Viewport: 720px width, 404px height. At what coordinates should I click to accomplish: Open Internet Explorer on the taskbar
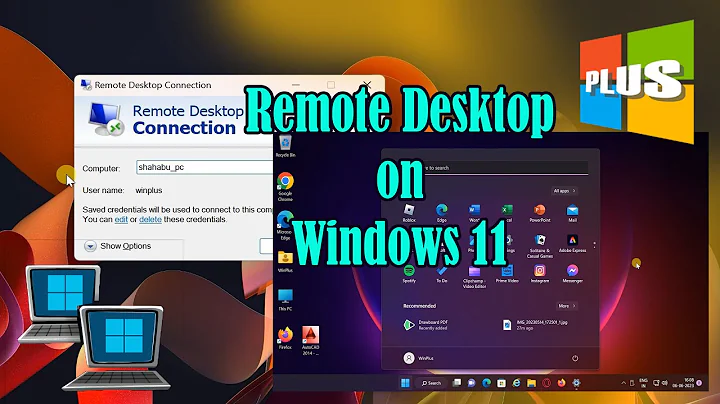click(516, 383)
